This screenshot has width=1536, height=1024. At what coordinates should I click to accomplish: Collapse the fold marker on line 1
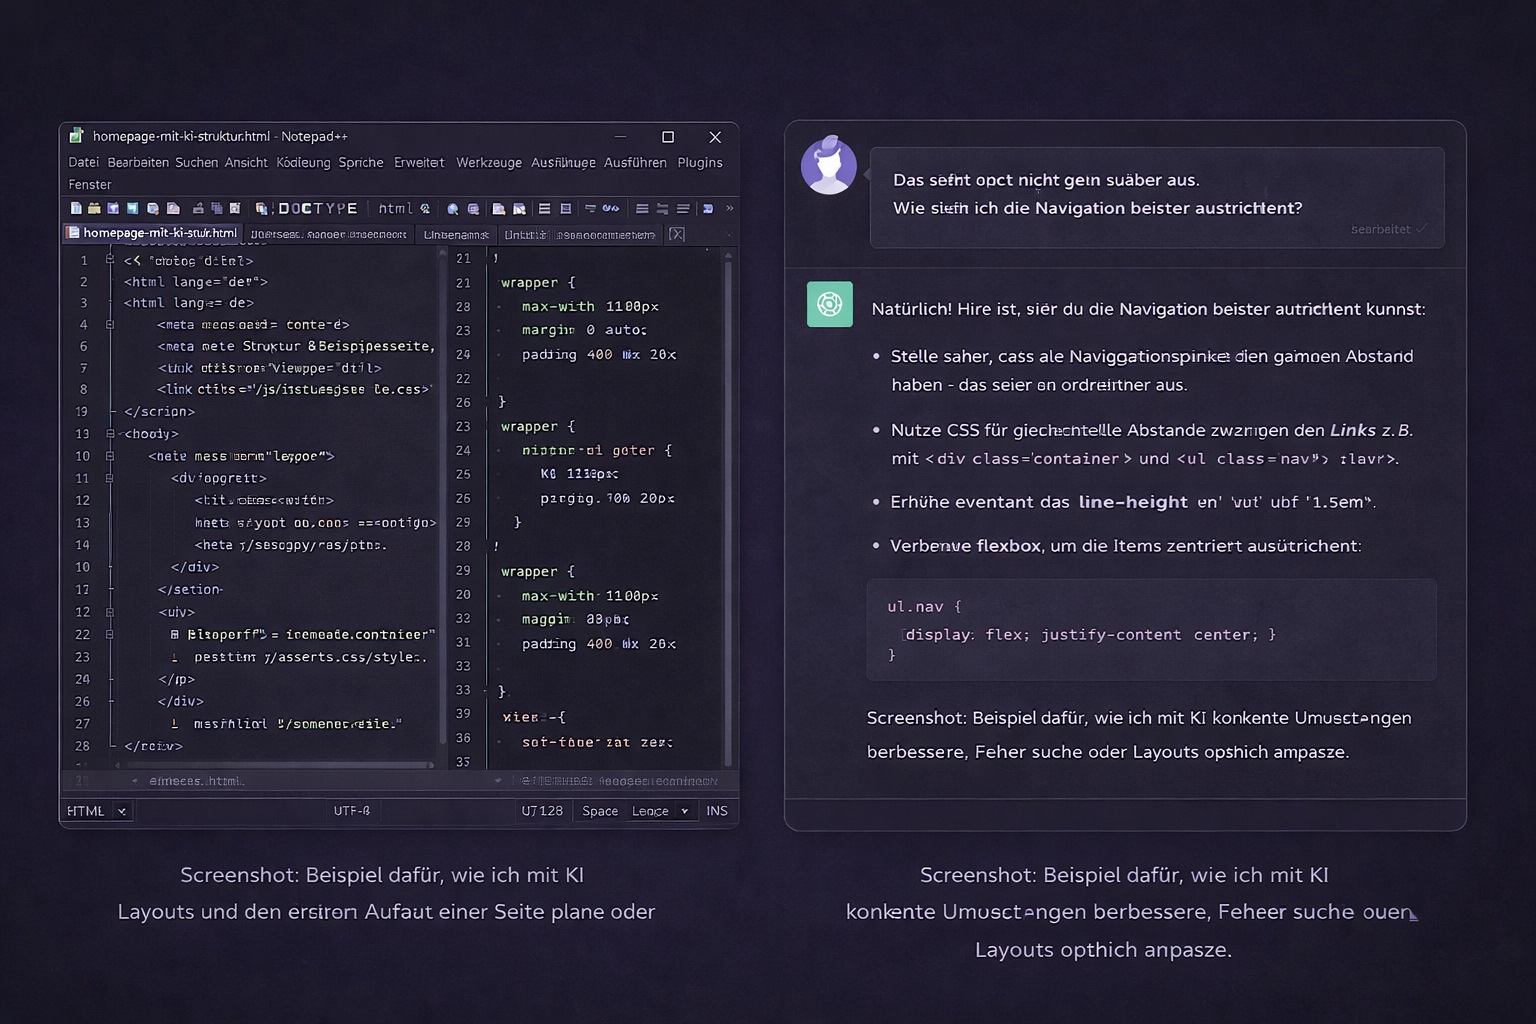tap(110, 260)
